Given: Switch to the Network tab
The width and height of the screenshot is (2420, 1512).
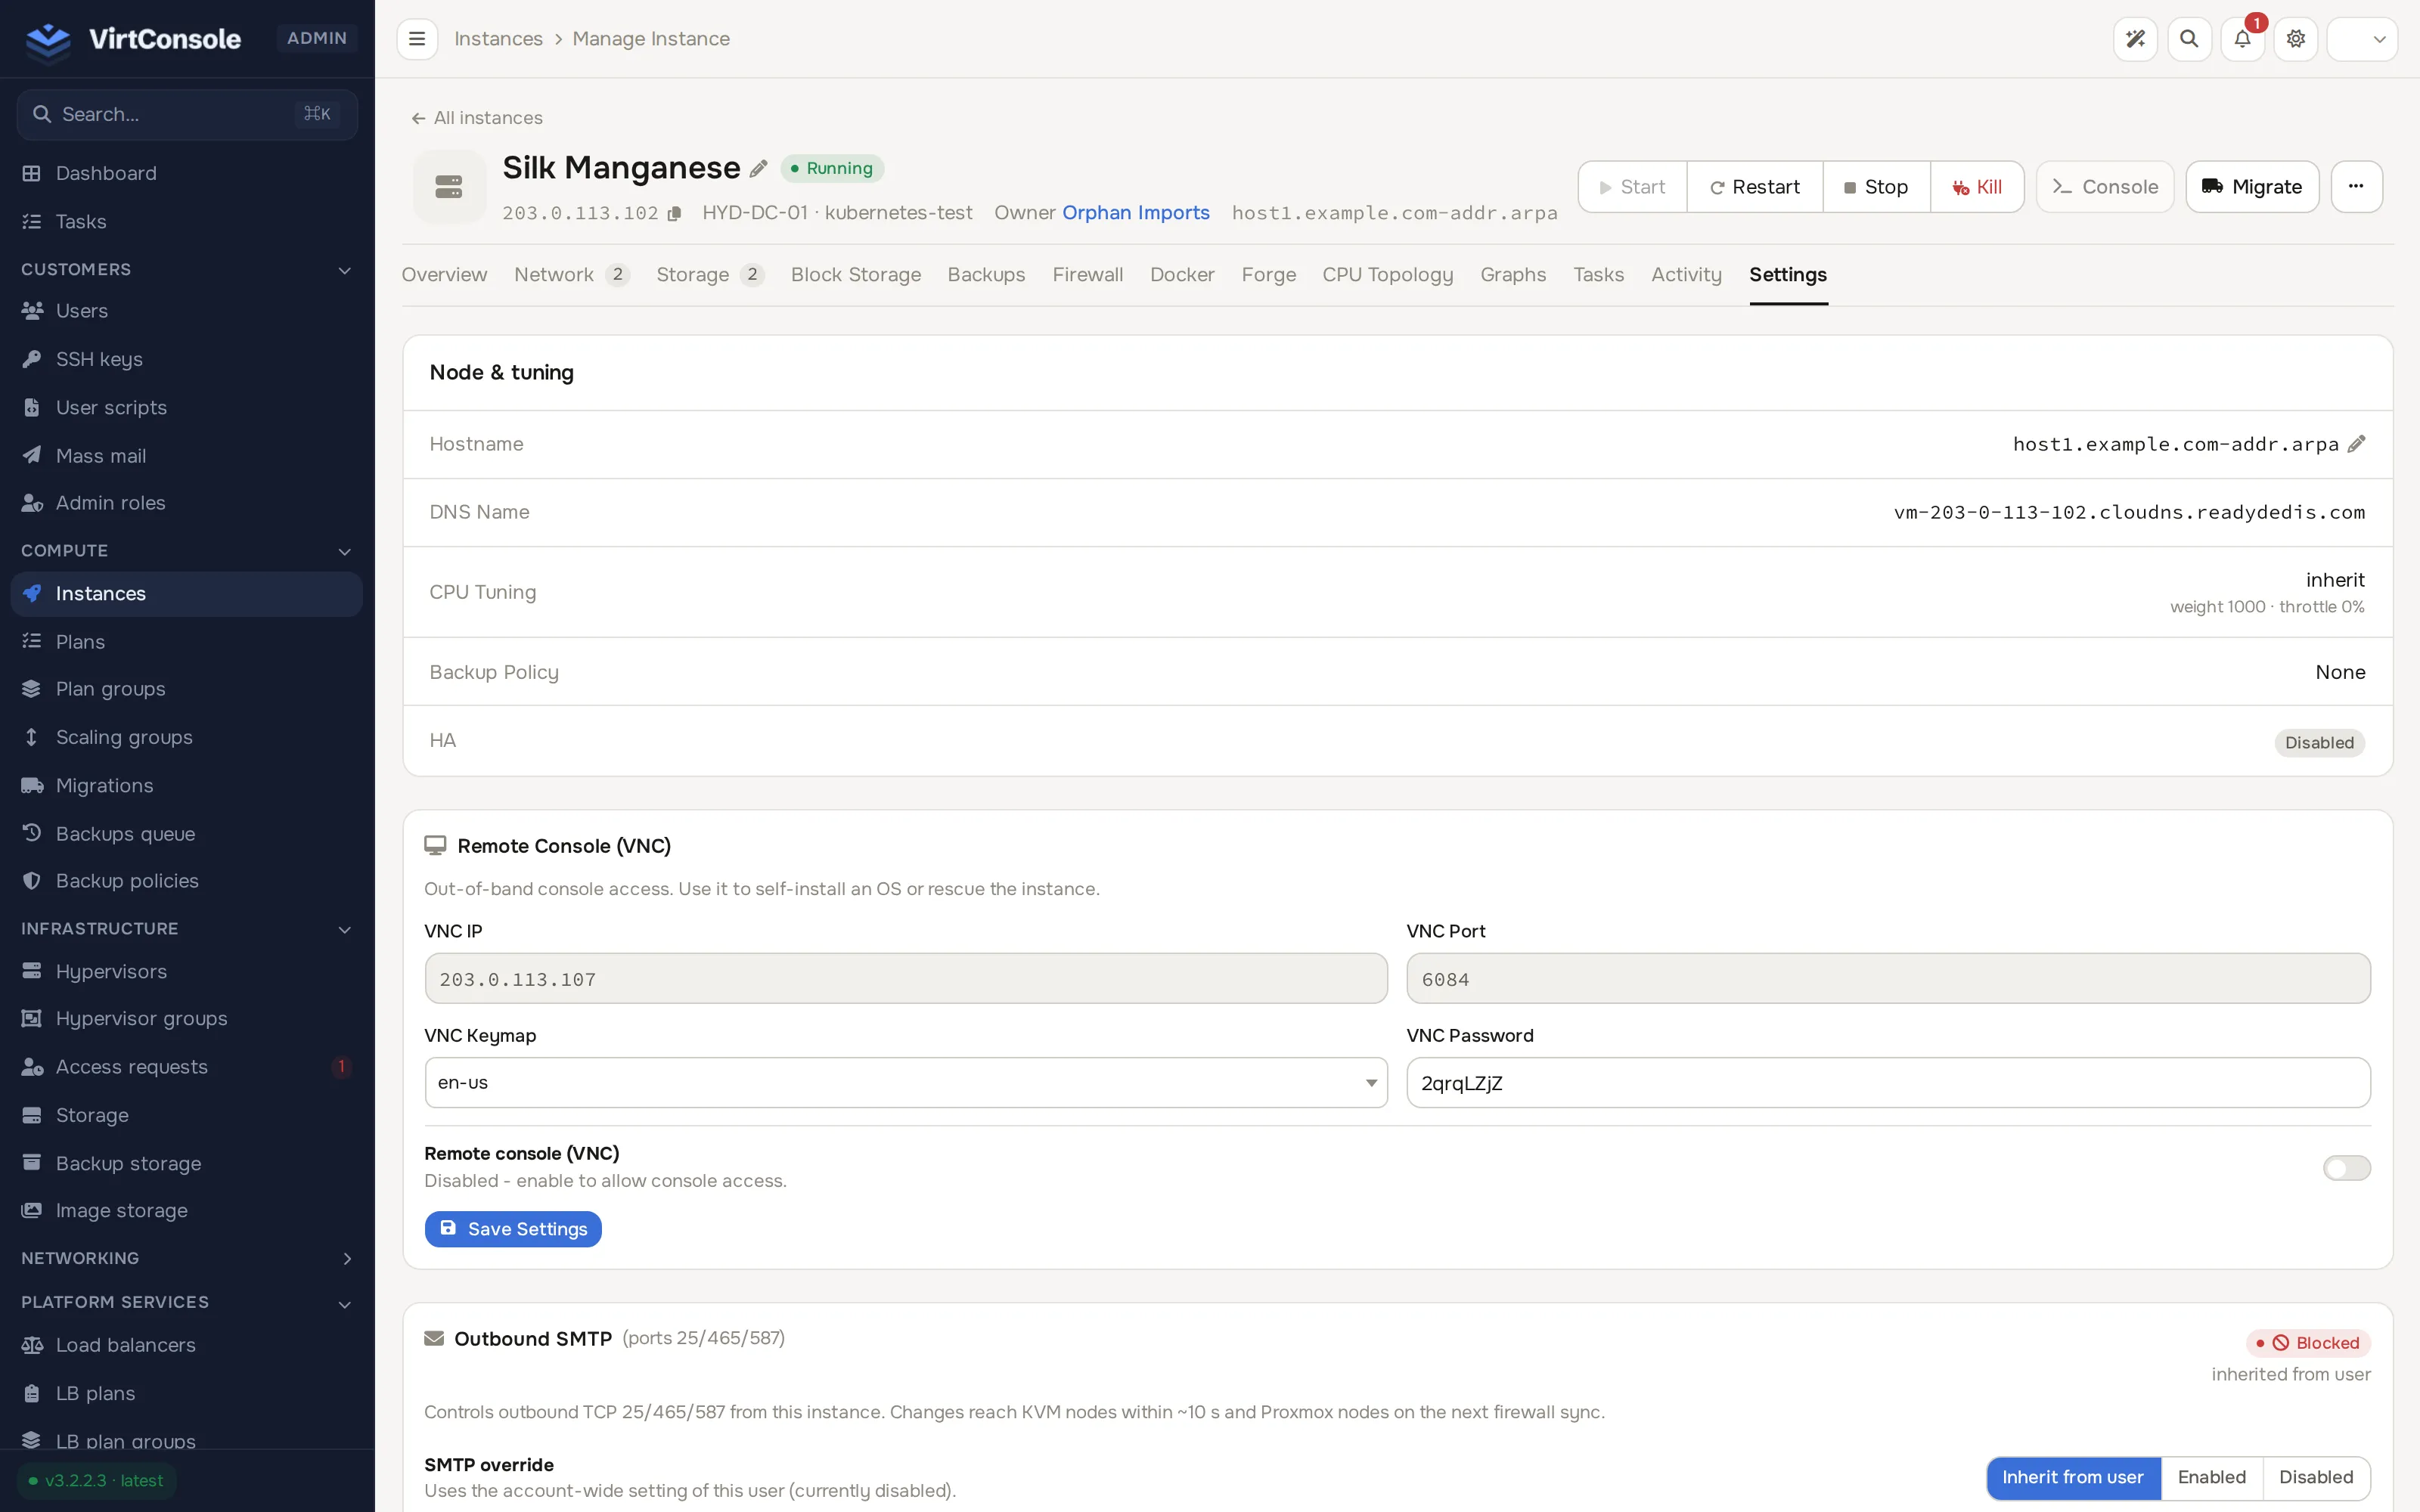Looking at the screenshot, I should (x=571, y=275).
